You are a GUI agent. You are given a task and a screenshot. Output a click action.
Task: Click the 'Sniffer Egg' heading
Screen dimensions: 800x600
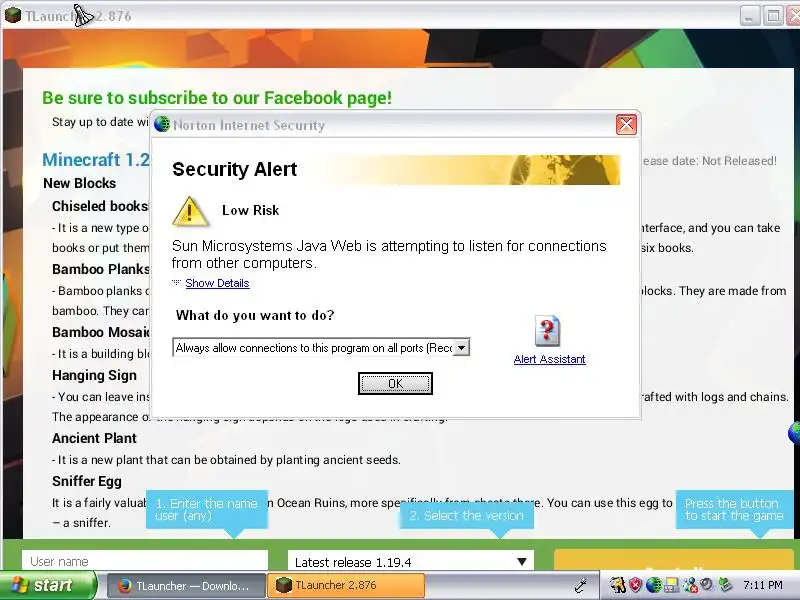[x=87, y=481]
